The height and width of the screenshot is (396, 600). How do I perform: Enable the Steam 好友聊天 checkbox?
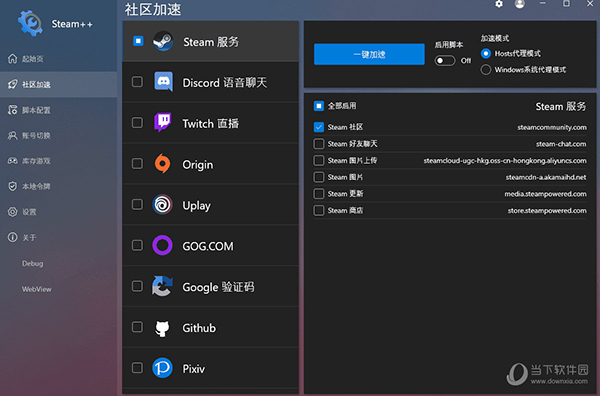[x=319, y=144]
